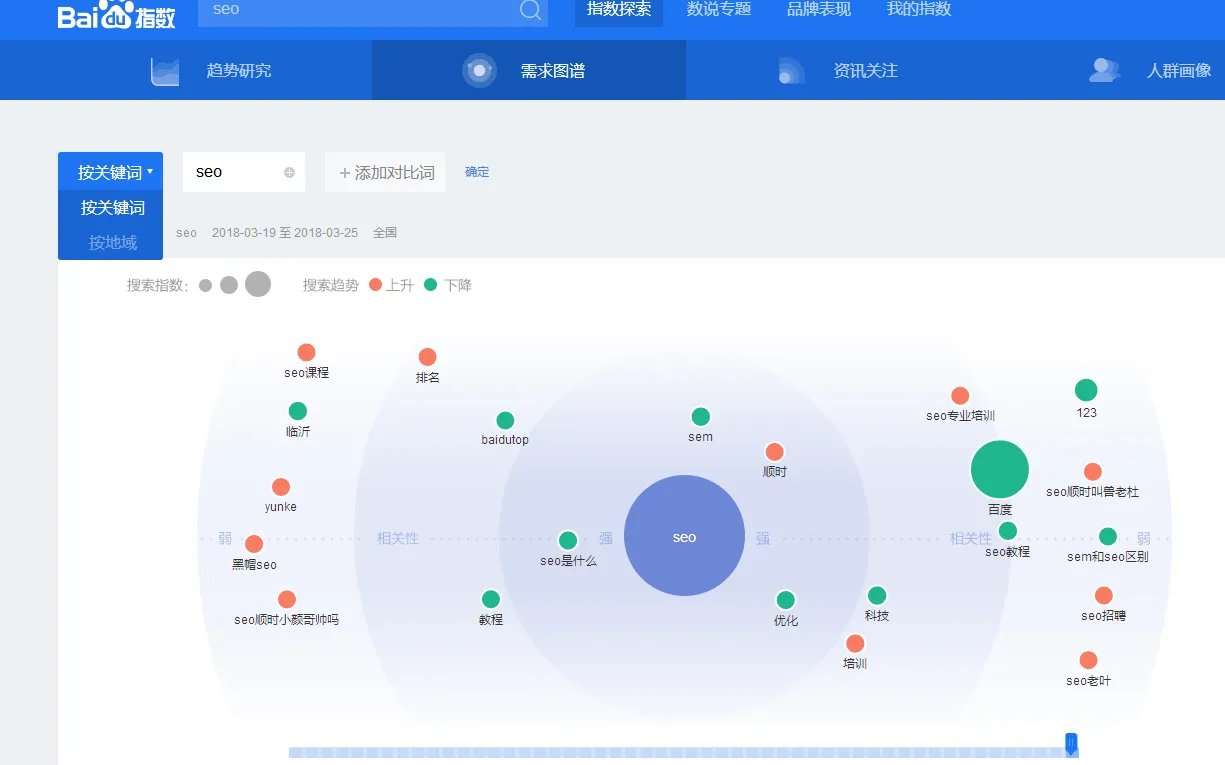
Task: Click the 需求图谱 tab icon
Action: (480, 70)
